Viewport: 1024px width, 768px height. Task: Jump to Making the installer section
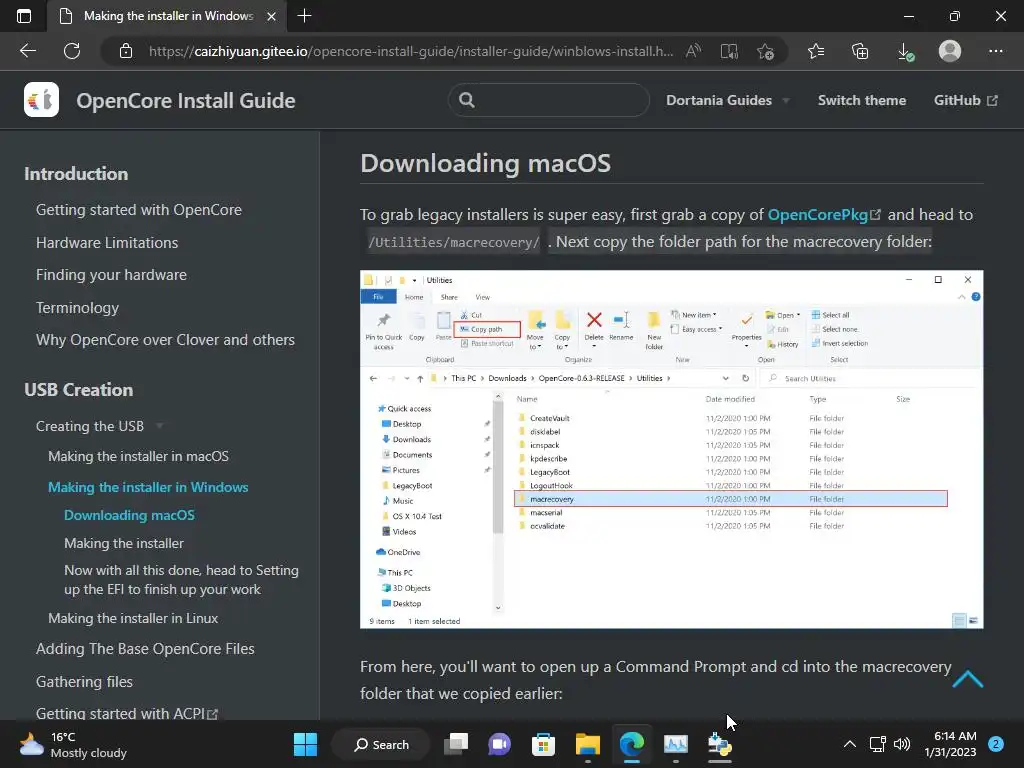point(123,543)
